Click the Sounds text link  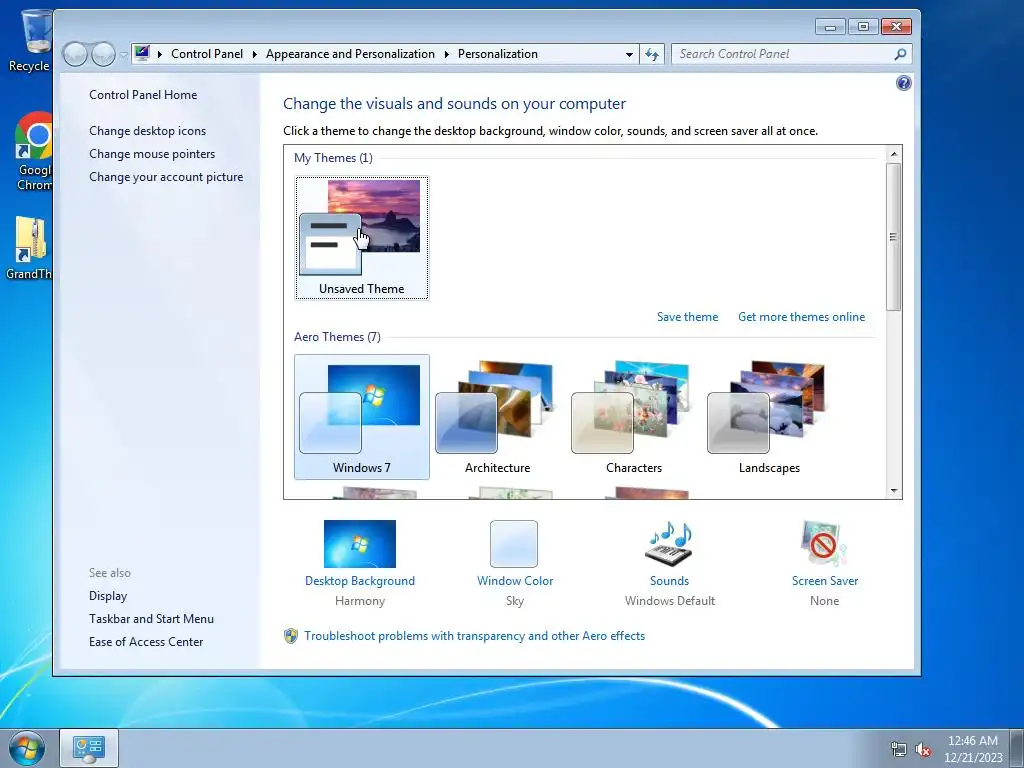pos(669,581)
